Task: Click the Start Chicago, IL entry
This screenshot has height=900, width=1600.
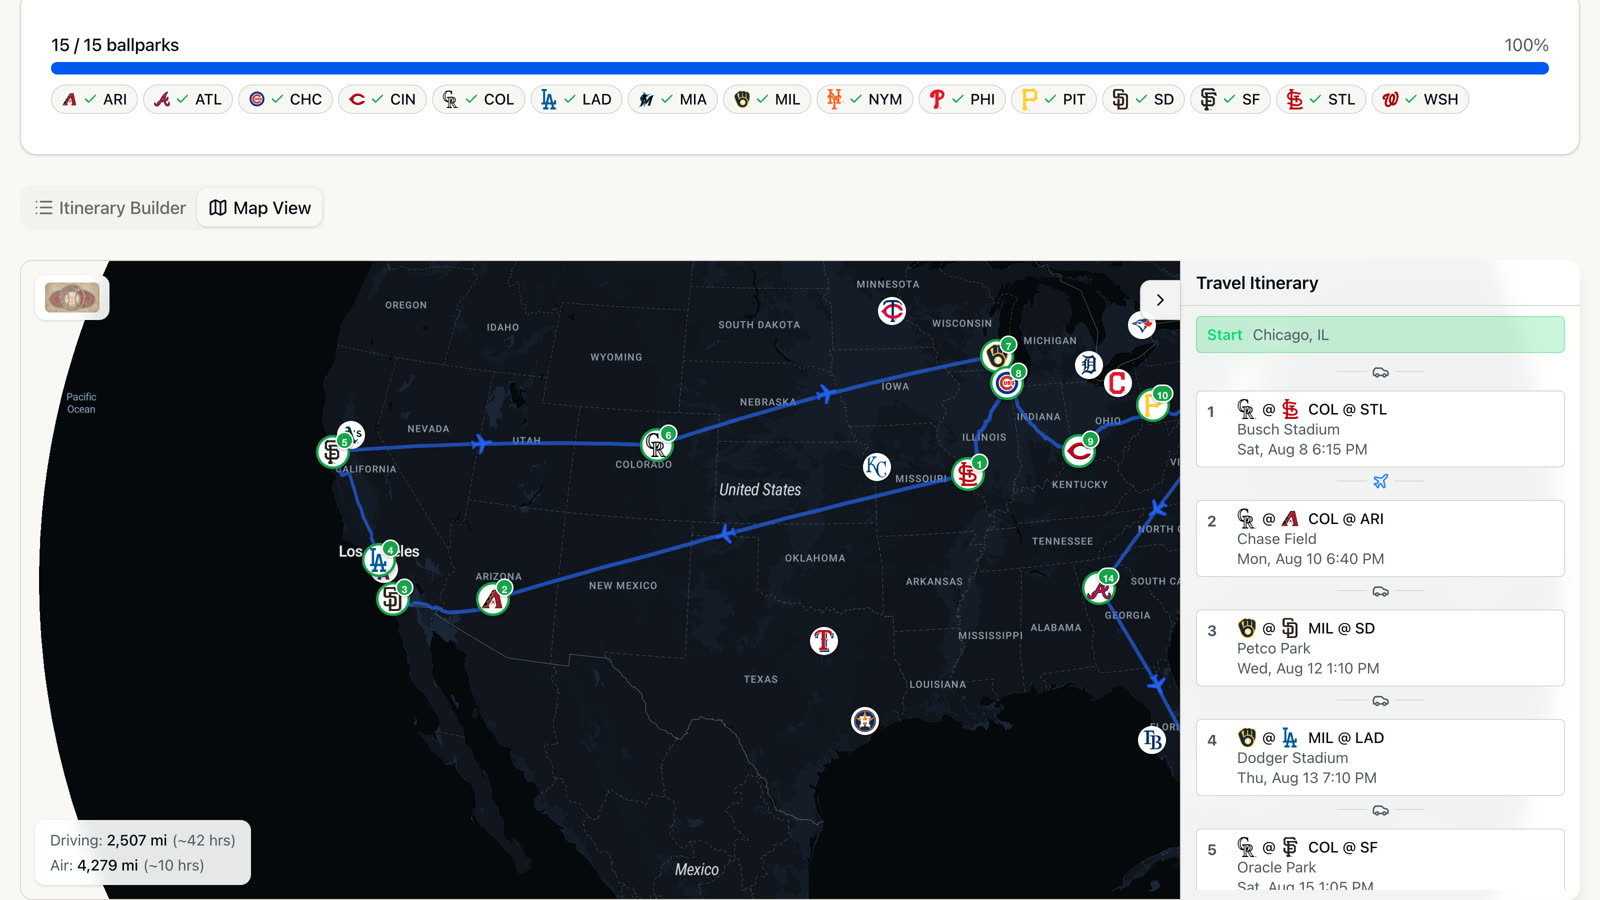Action: [1380, 335]
